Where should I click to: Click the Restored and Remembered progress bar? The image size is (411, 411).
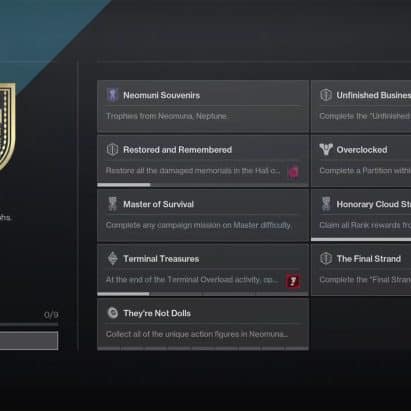point(203,185)
